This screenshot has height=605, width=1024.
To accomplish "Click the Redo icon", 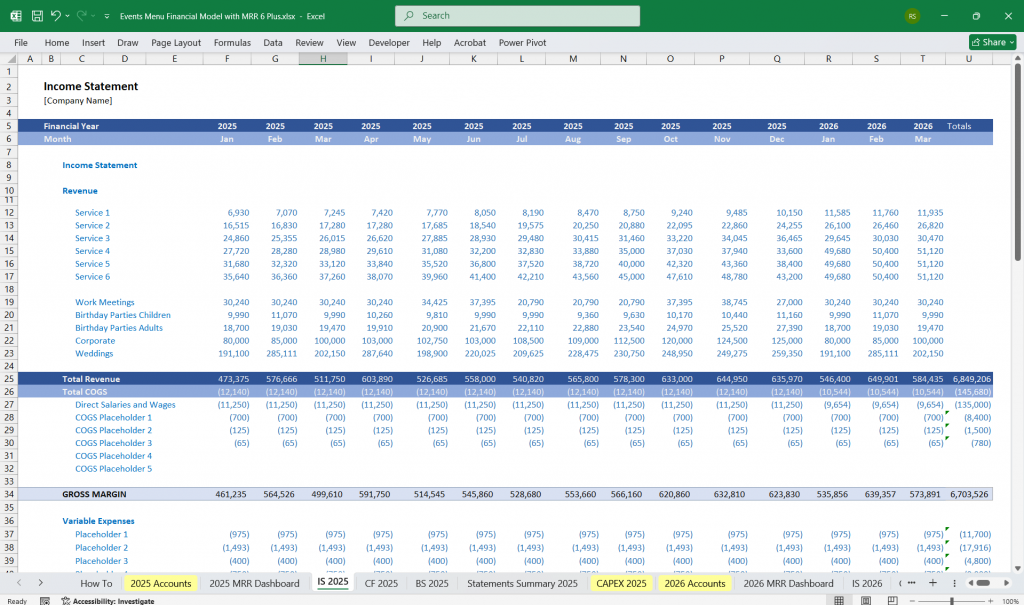I will click(x=79, y=15).
